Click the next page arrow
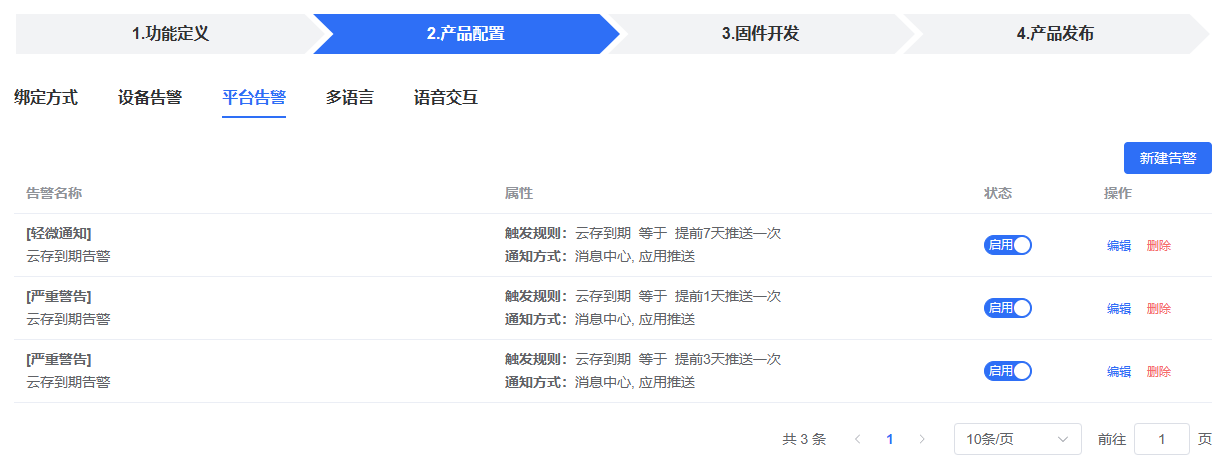Viewport: 1225px width, 463px height. click(x=921, y=439)
